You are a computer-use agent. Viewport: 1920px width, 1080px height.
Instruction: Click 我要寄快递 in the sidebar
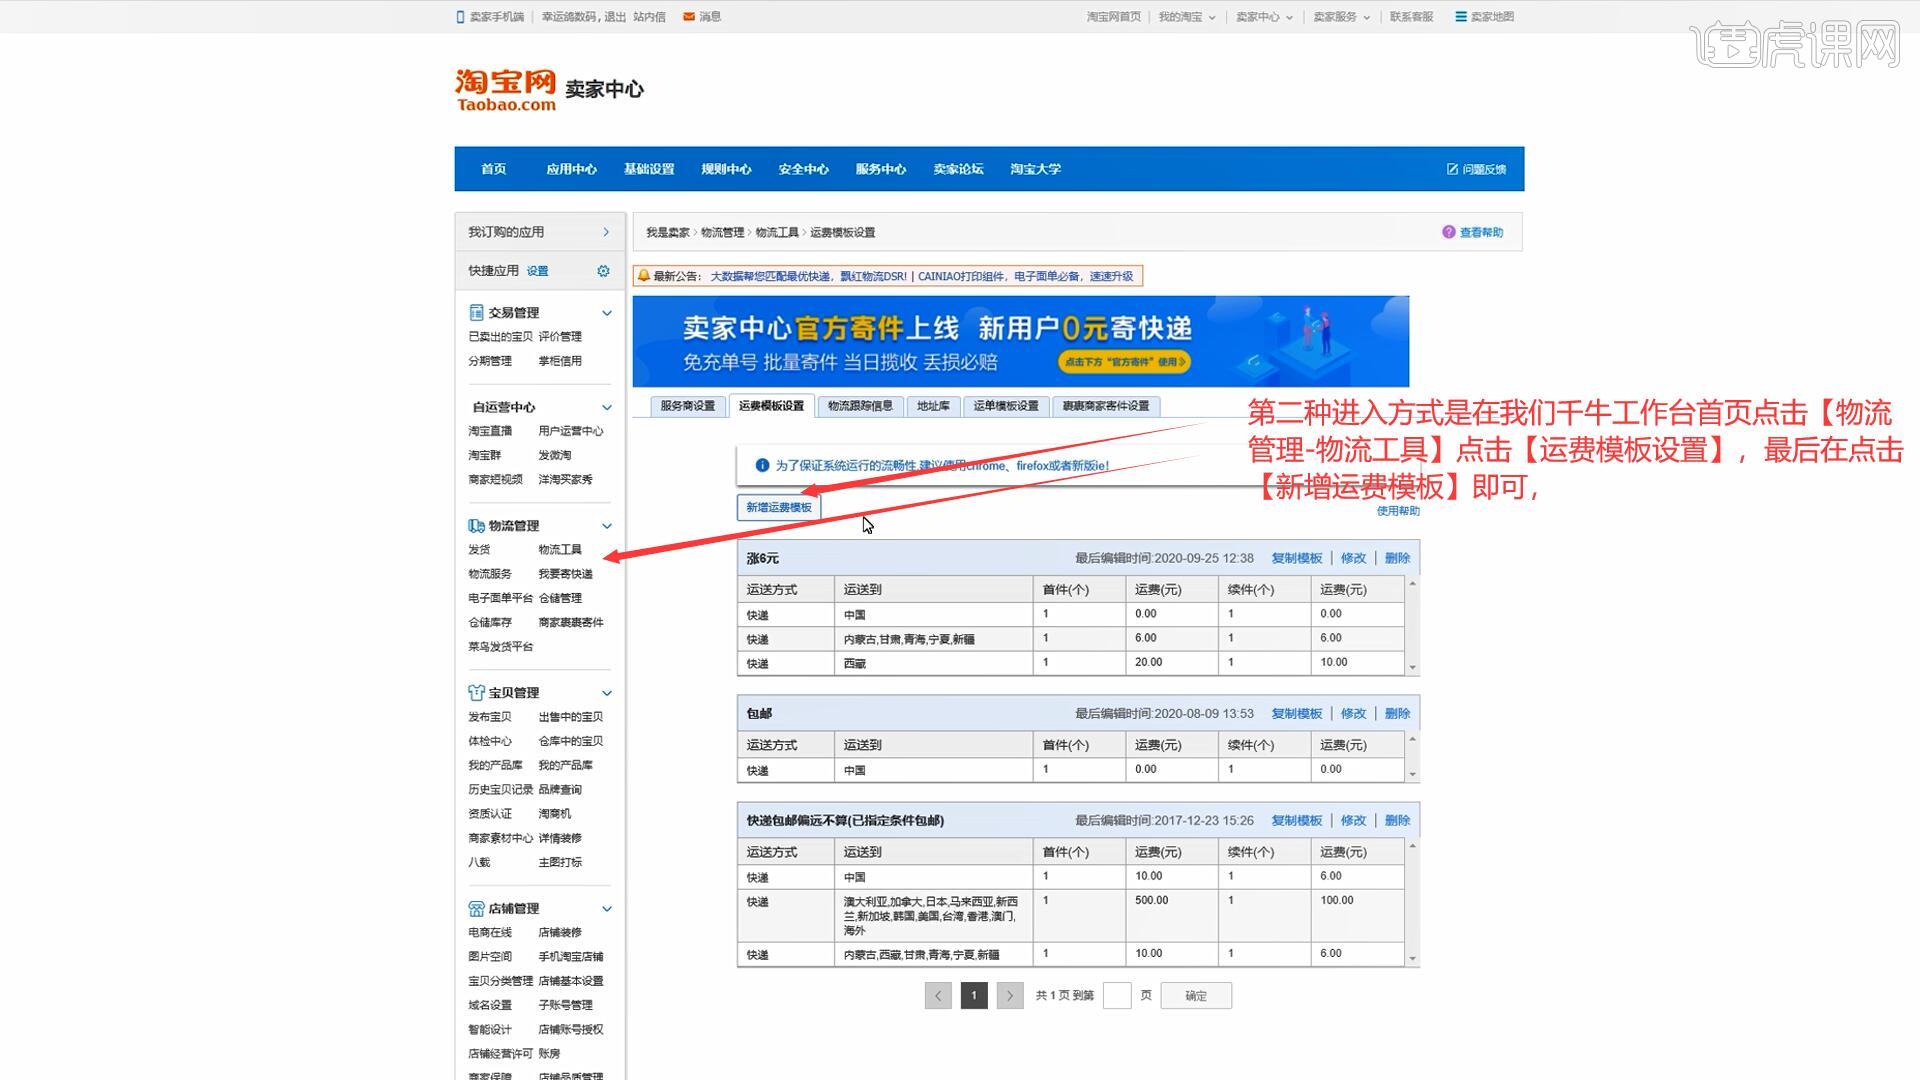(x=566, y=574)
